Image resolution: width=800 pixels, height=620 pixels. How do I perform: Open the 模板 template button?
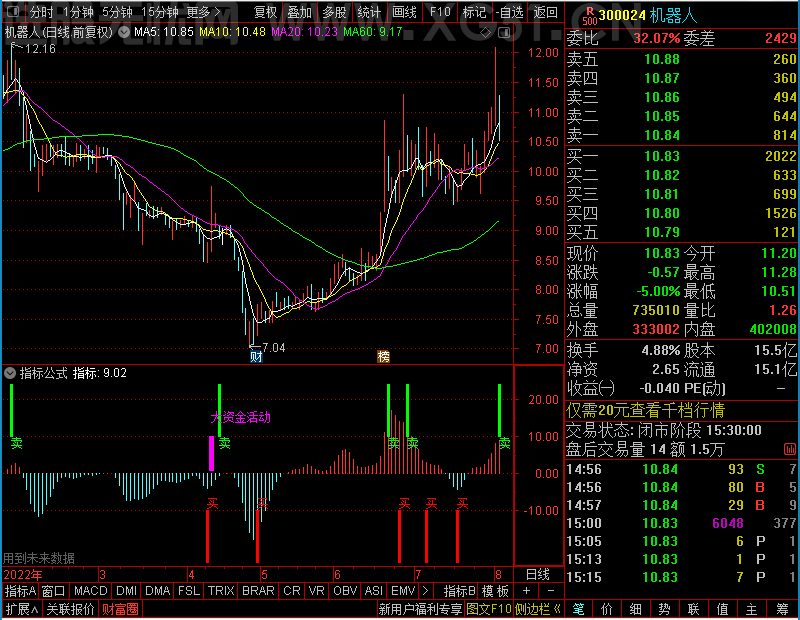495,591
